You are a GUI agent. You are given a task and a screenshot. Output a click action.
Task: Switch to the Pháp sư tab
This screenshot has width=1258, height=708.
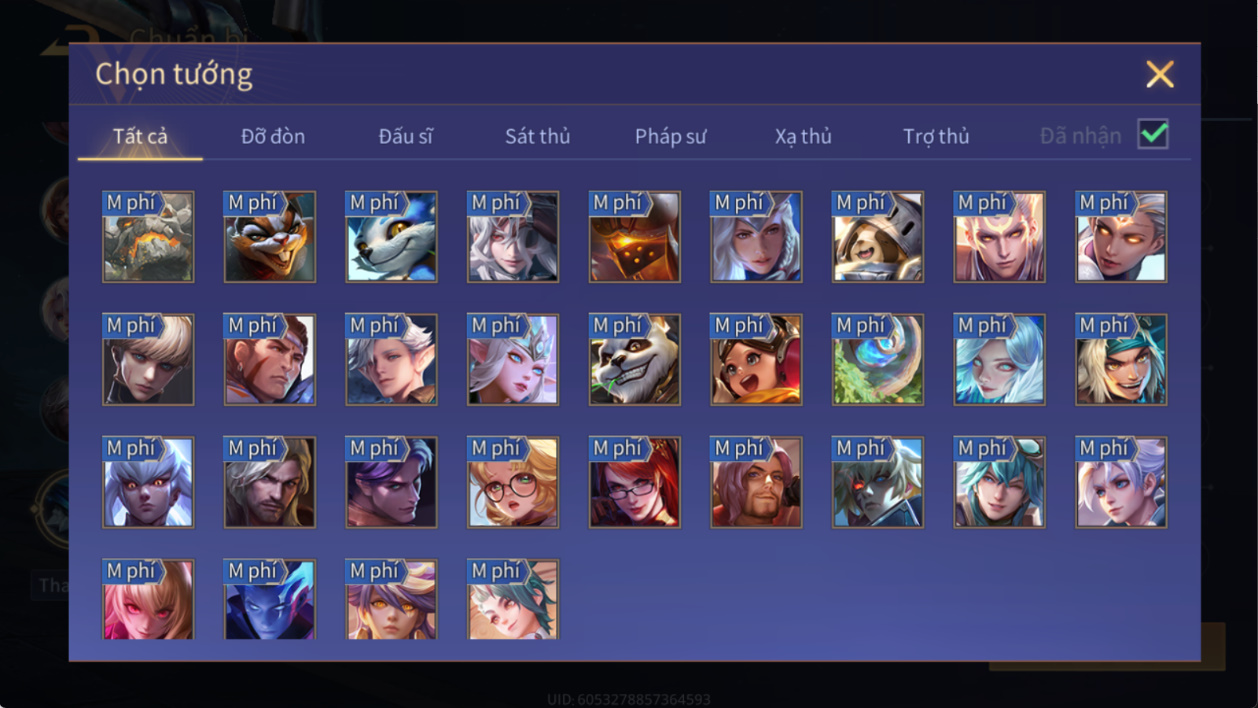point(670,136)
